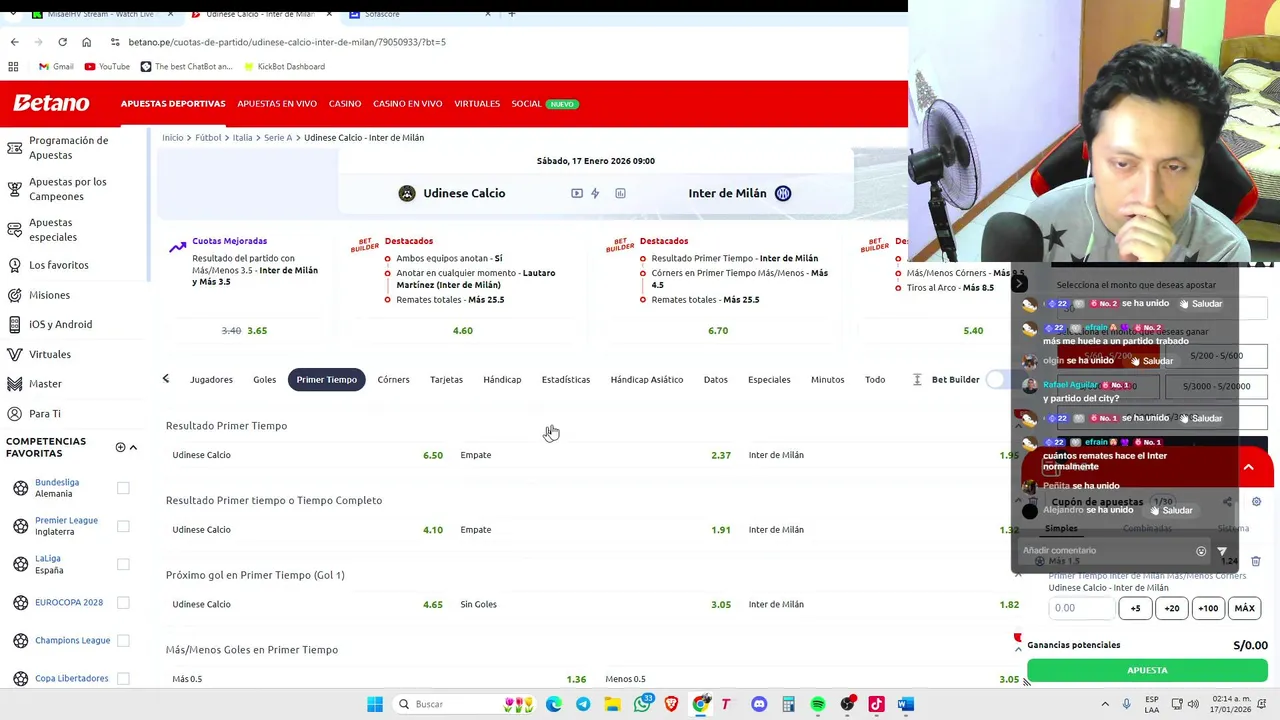Image resolution: width=1280 pixels, height=720 pixels.
Task: Reload the browser page
Action: 62,42
